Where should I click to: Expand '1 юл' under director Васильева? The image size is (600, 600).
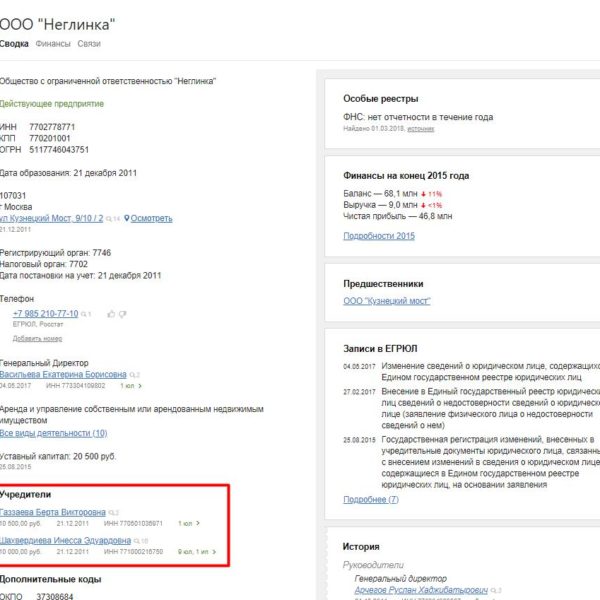[129, 385]
